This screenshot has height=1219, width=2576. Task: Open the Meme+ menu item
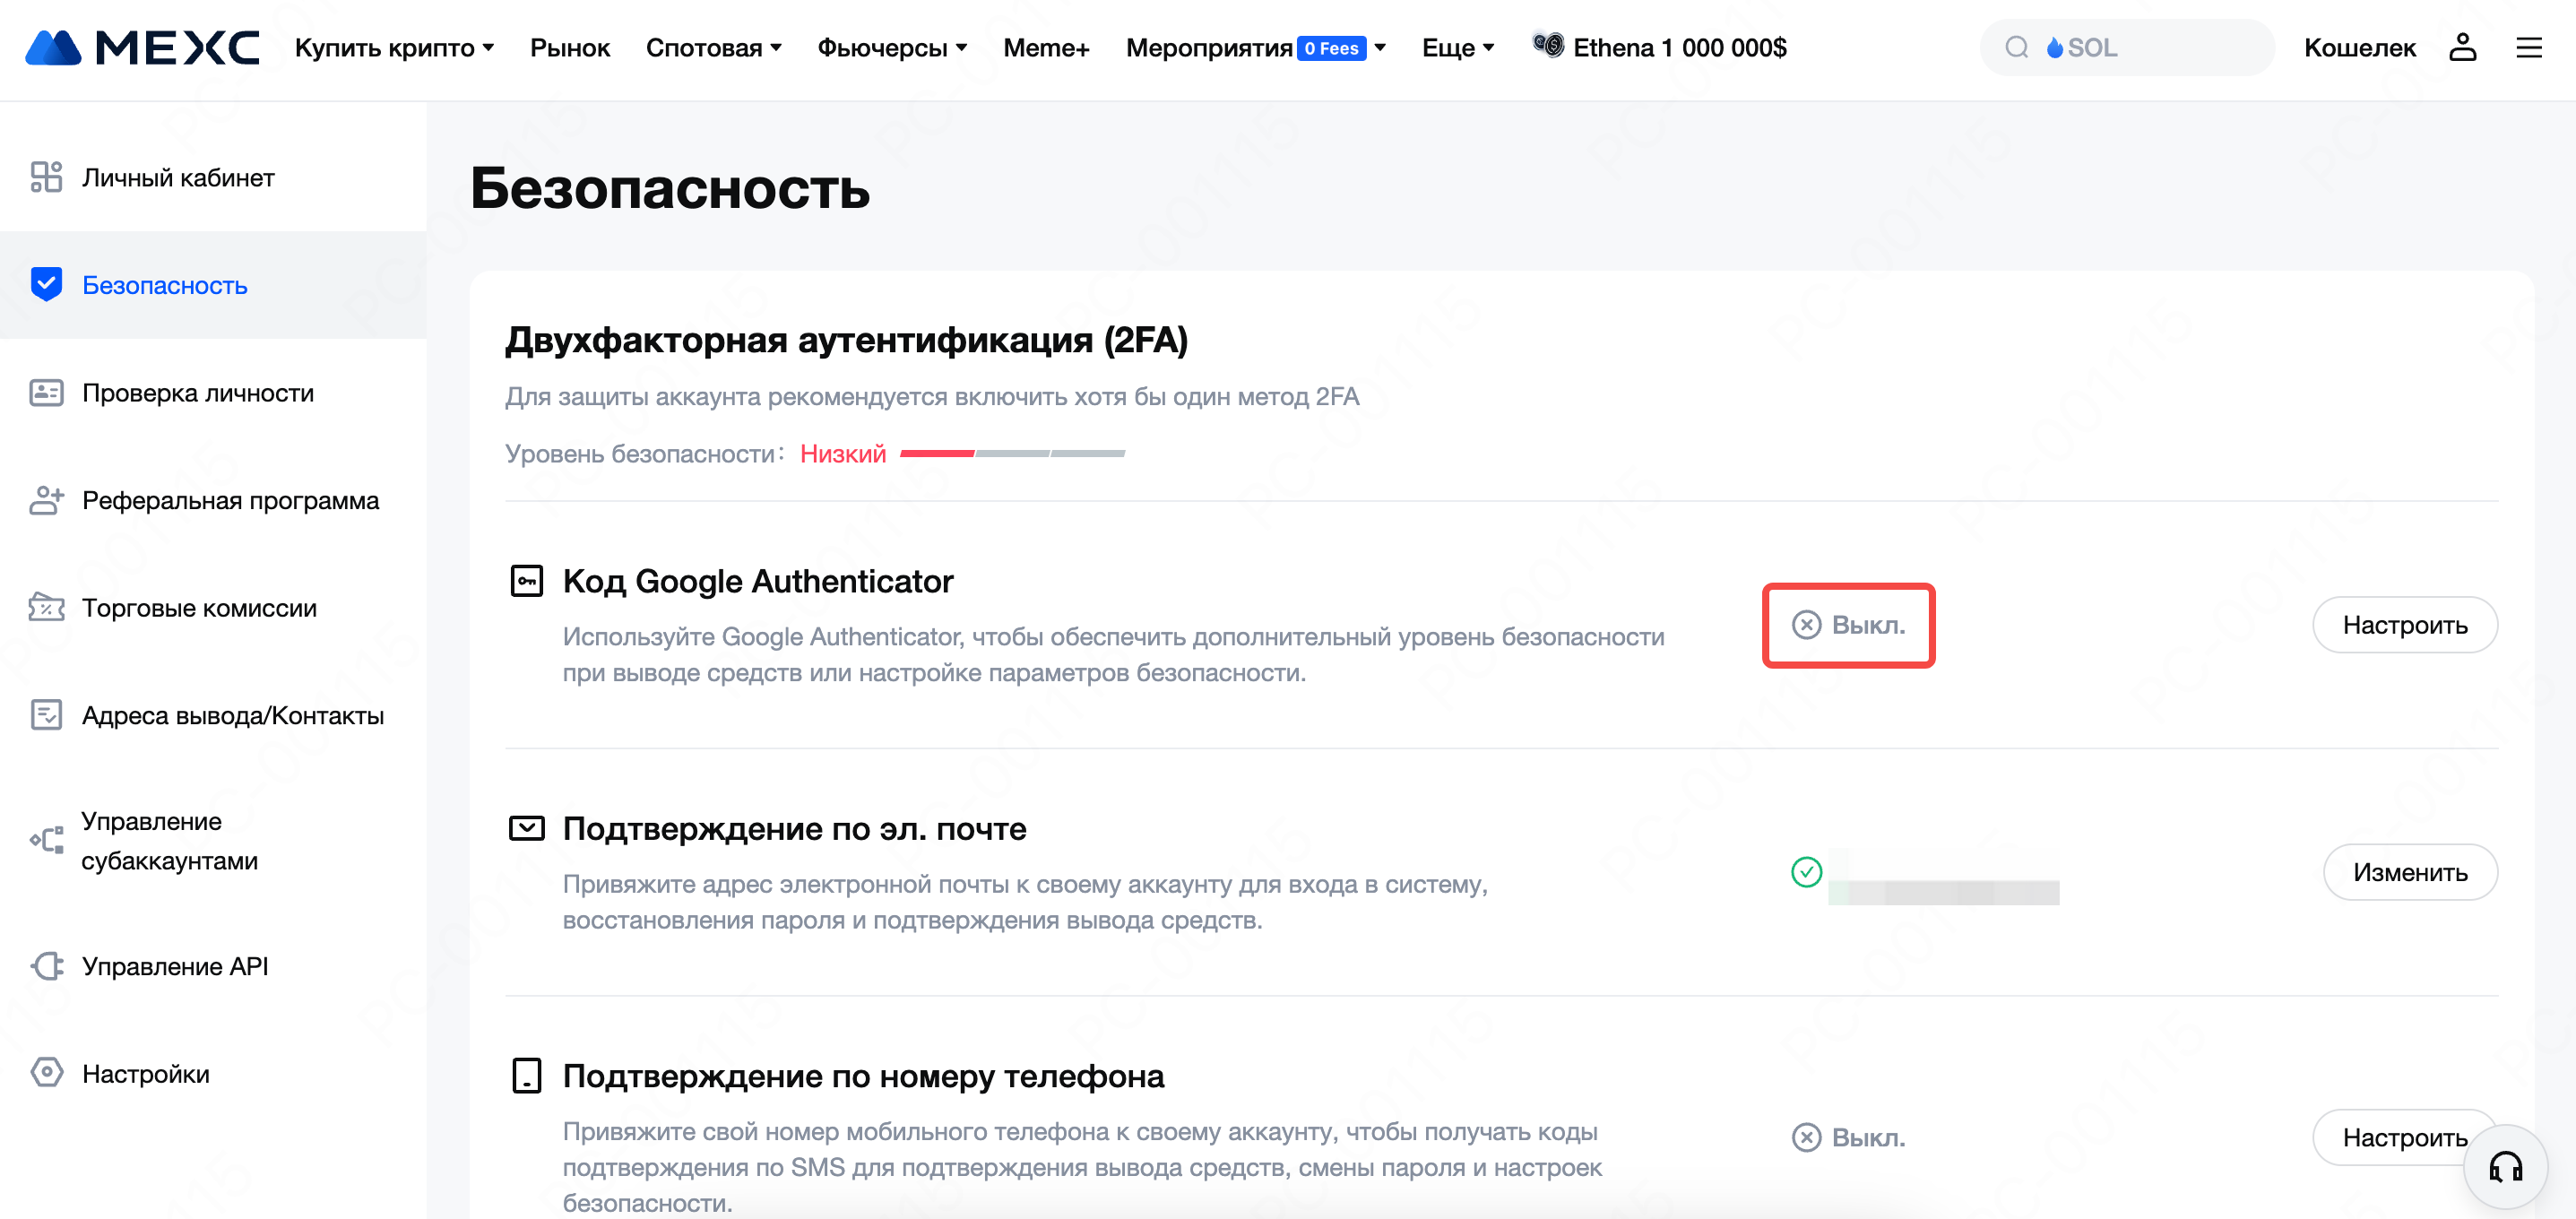click(1046, 47)
